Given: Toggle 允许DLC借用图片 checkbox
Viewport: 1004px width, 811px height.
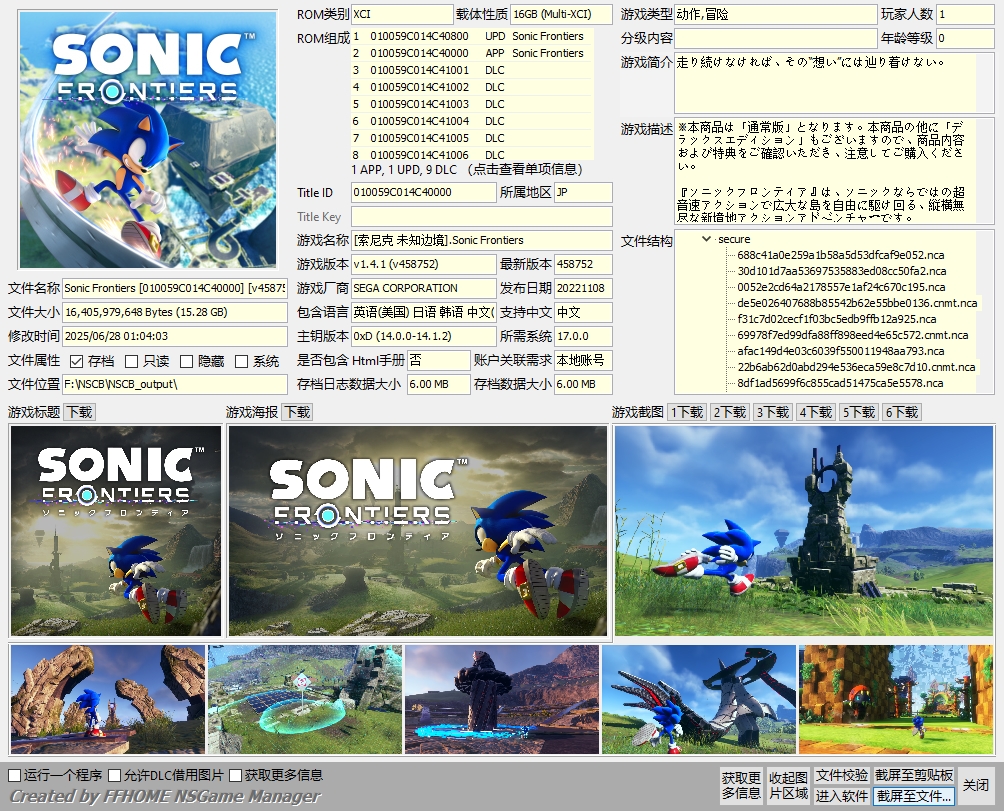Looking at the screenshot, I should pyautogui.click(x=115, y=776).
